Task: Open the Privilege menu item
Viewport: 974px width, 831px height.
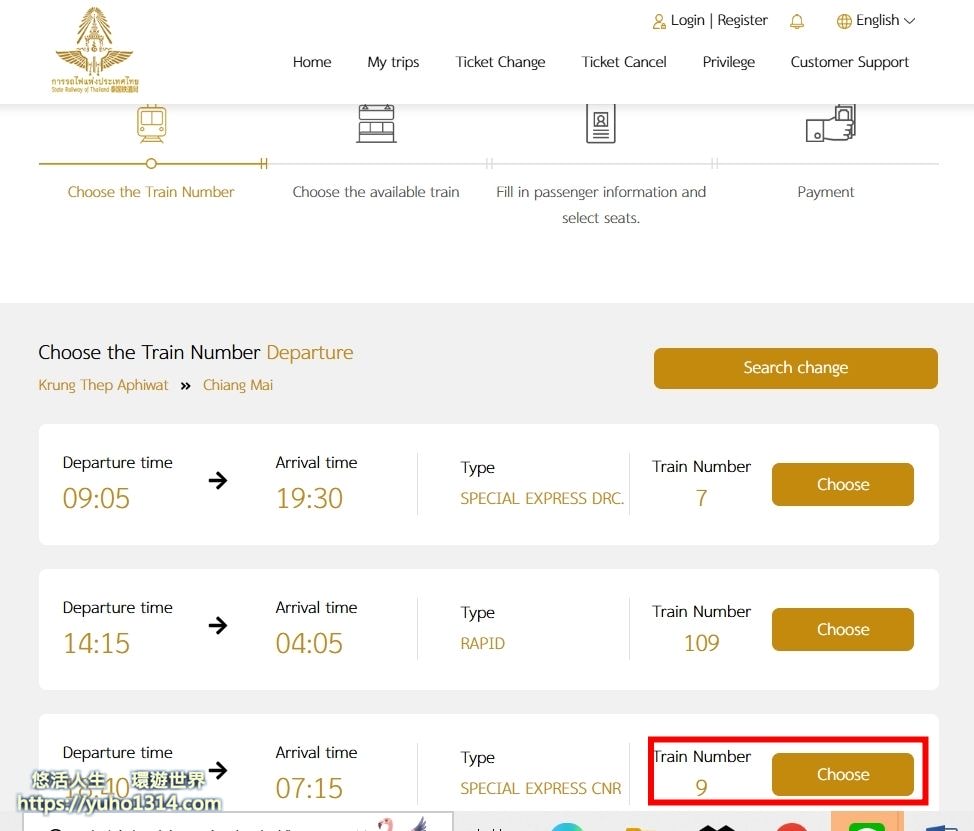Action: tap(729, 62)
